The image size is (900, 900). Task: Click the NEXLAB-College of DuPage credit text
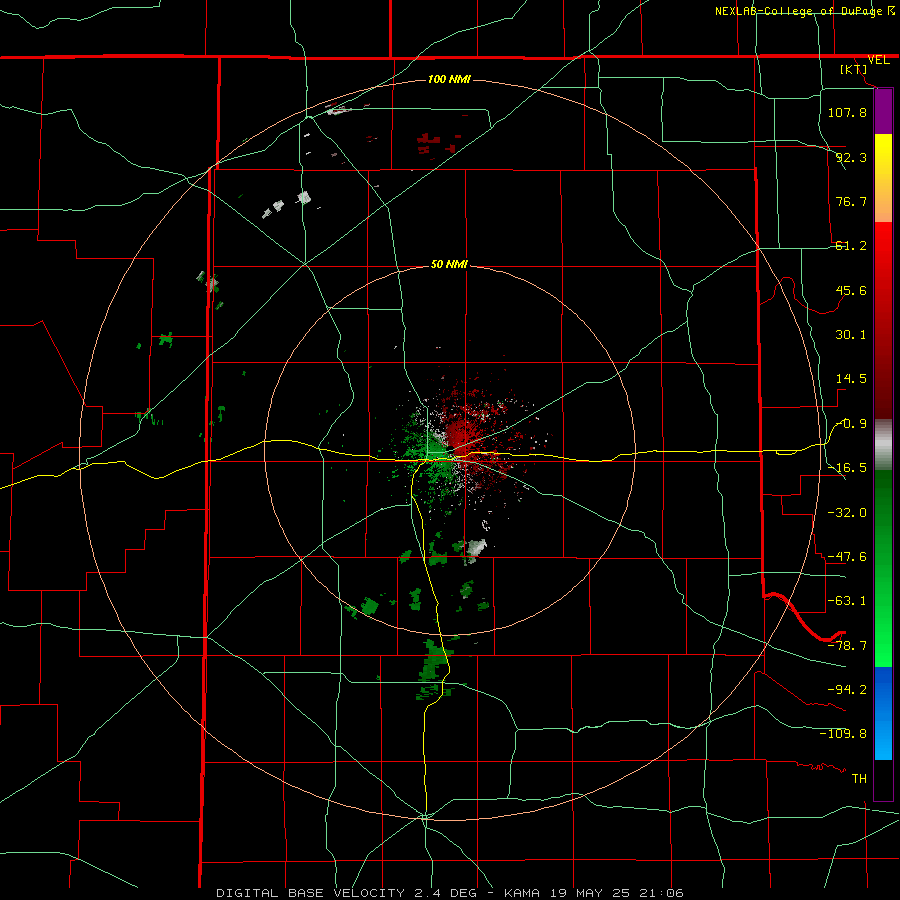pos(798,11)
